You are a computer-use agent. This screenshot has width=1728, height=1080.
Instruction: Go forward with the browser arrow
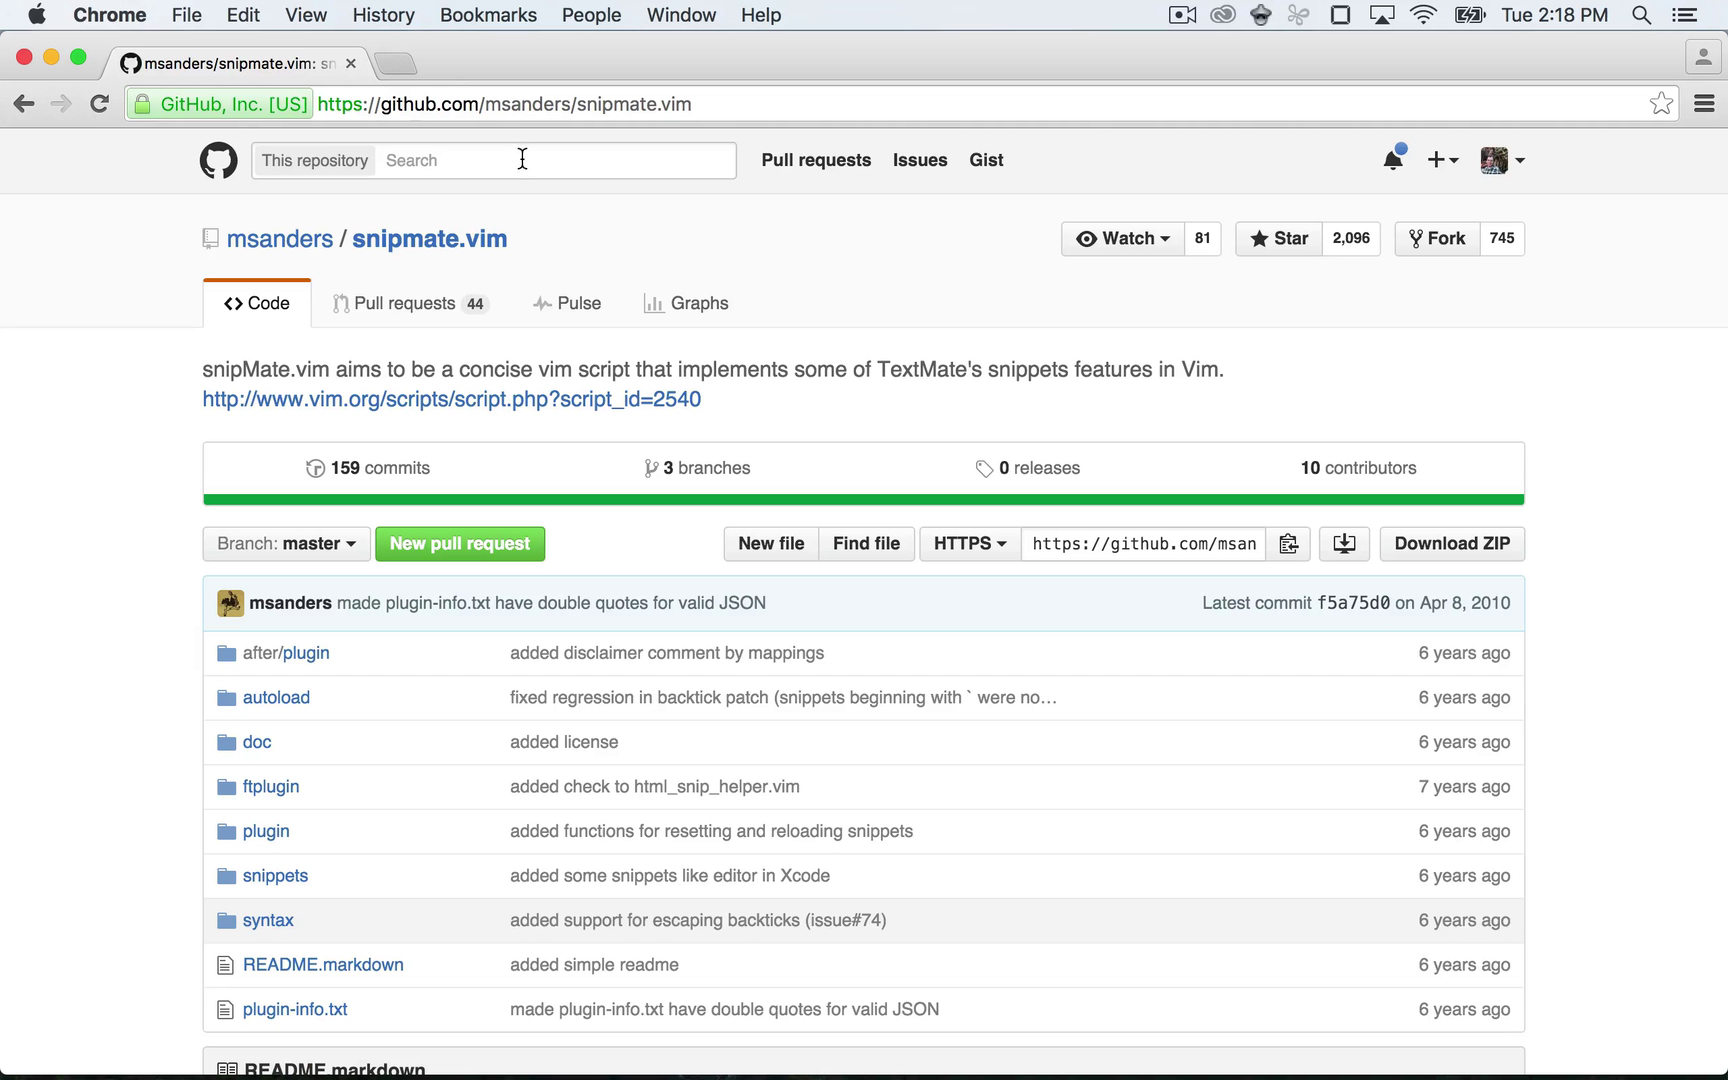pos(61,104)
